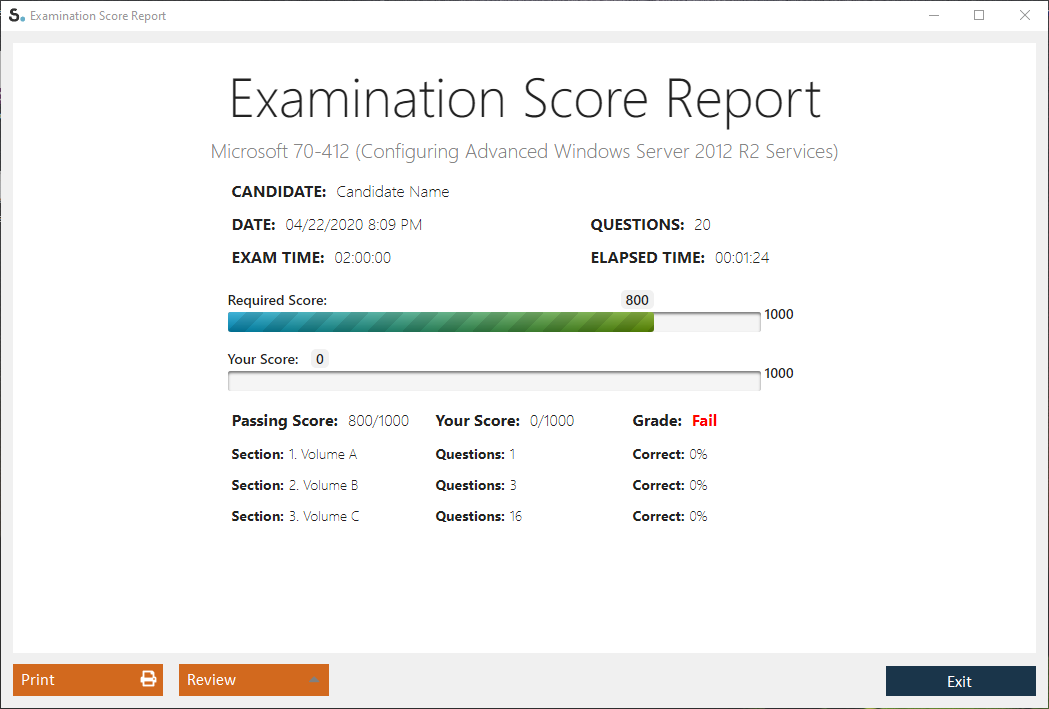This screenshot has height=709, width=1049.
Task: Expand the Review dropdown arrow
Action: point(314,681)
